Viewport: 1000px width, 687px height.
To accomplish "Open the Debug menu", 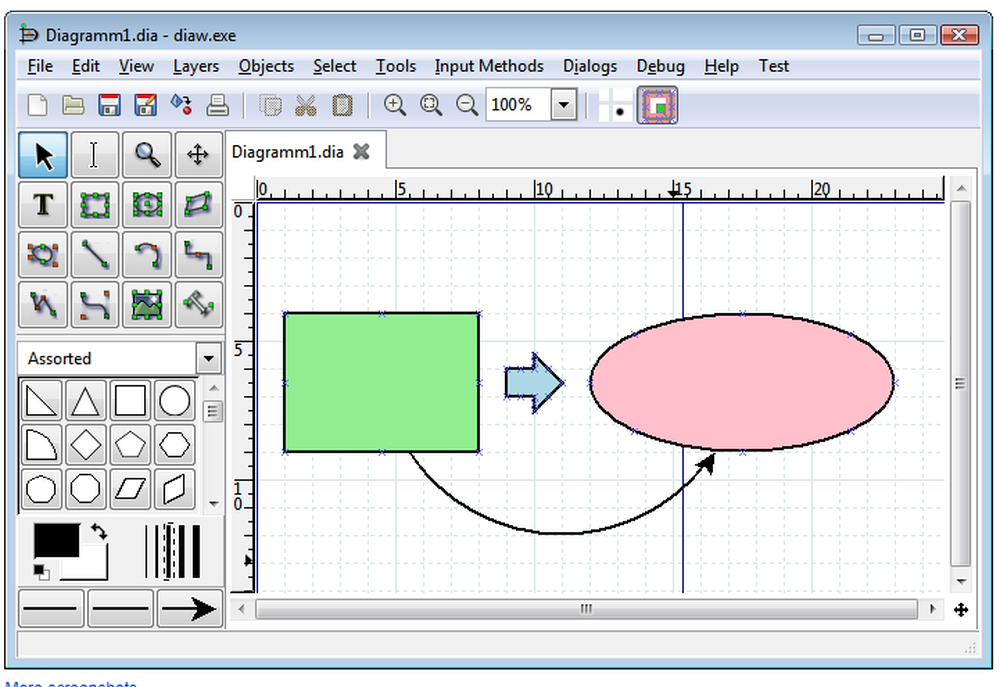I will (660, 66).
